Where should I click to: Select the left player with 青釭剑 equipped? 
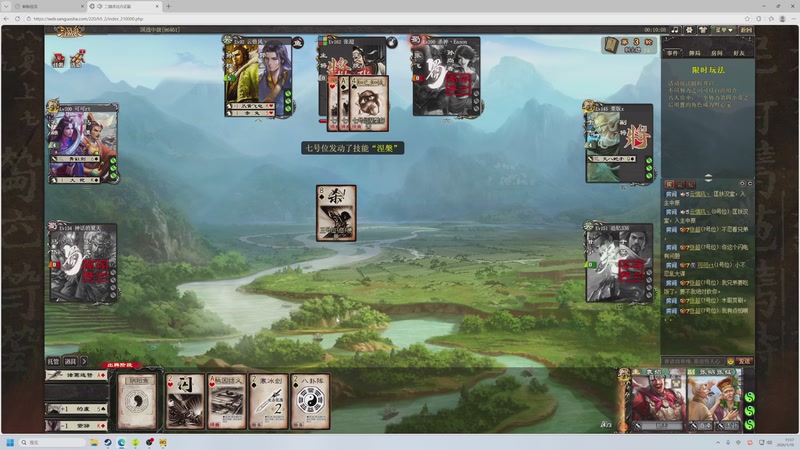(83, 144)
